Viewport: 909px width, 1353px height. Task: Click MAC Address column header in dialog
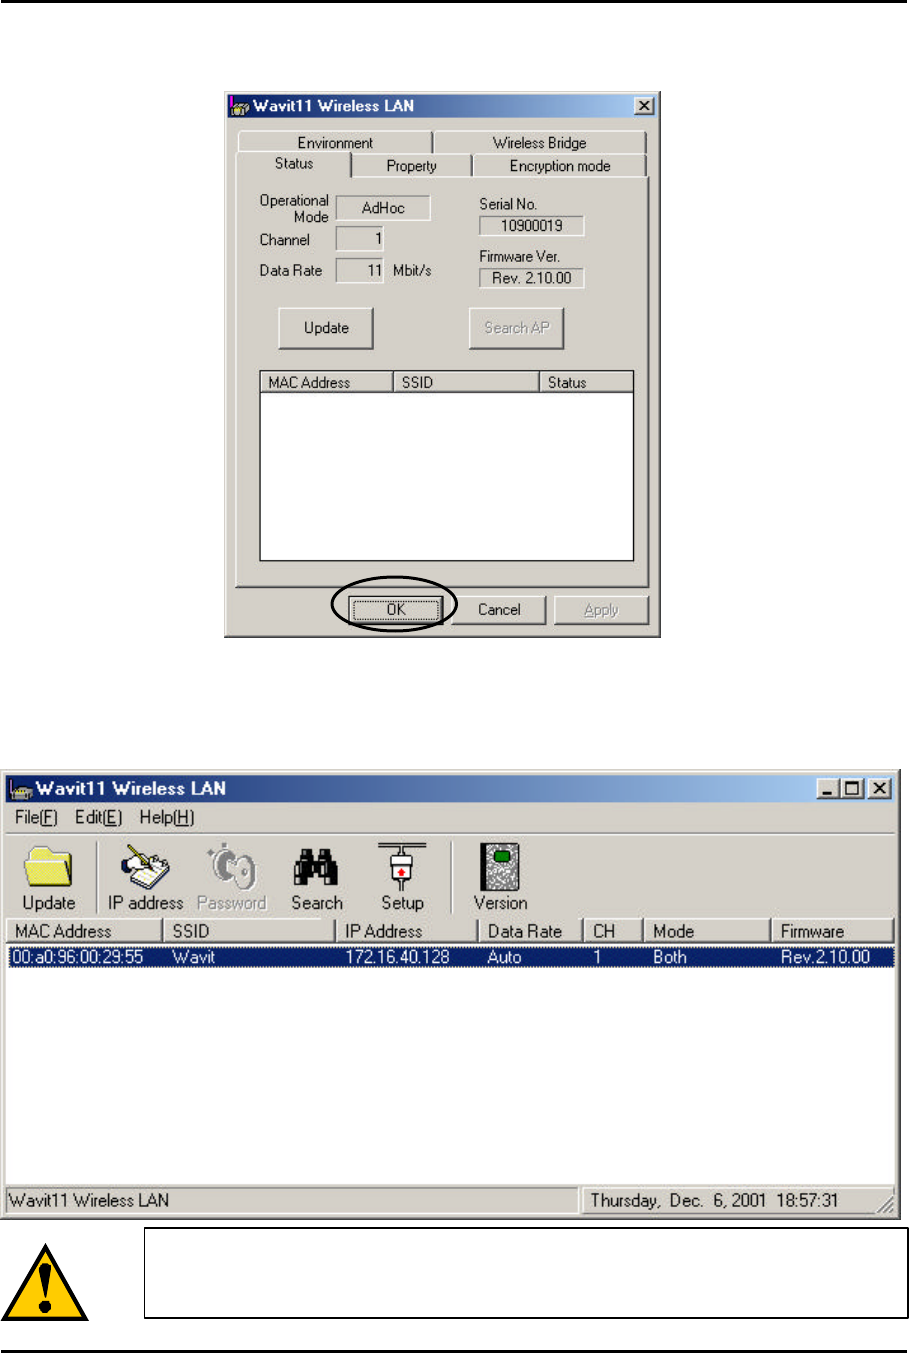[x=326, y=382]
